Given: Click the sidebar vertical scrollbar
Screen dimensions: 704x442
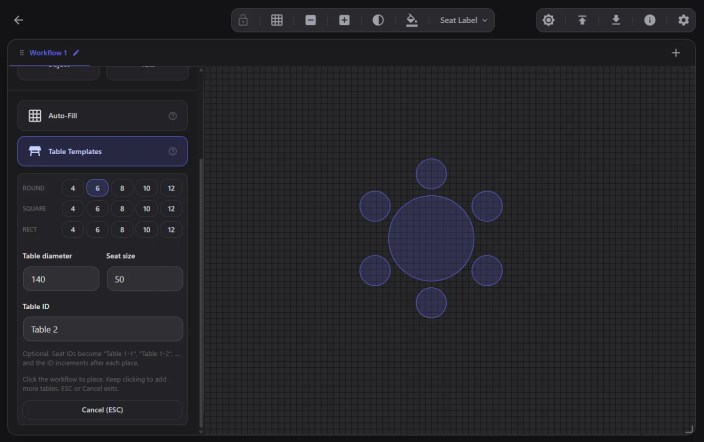Looking at the screenshot, I should (x=201, y=292).
